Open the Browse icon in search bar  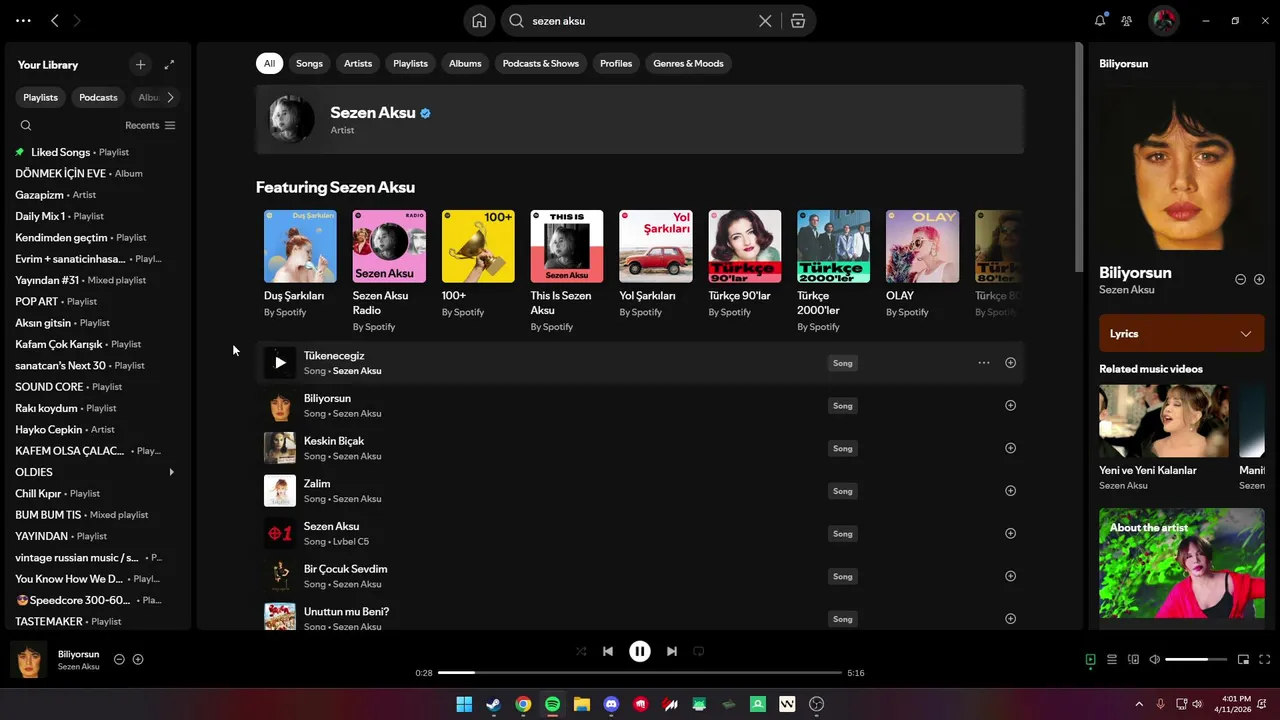click(797, 20)
